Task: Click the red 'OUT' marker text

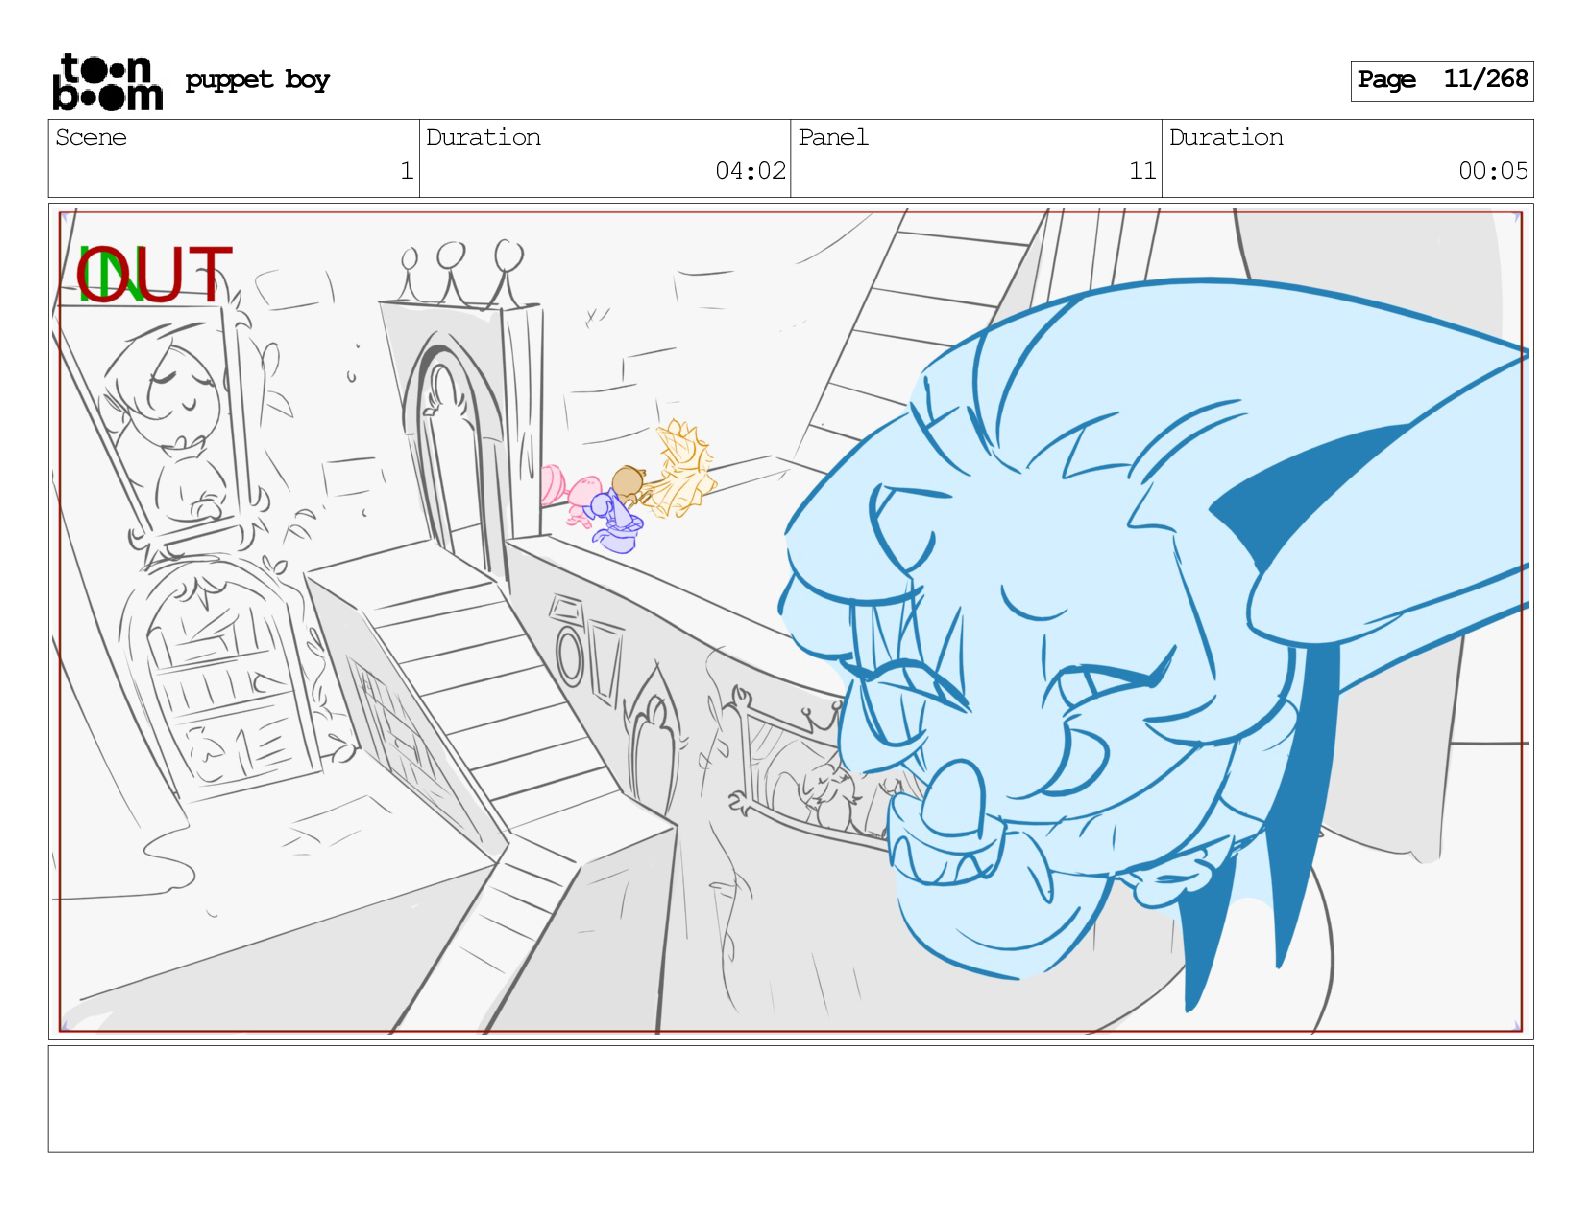Action: click(x=154, y=275)
